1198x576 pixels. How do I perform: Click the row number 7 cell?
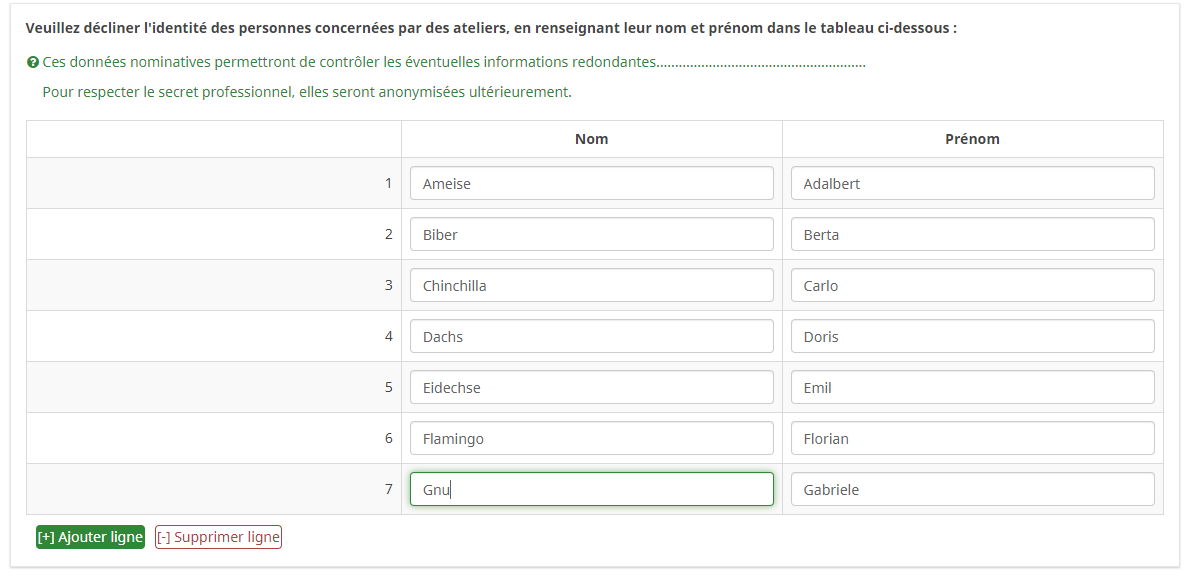[x=388, y=490]
